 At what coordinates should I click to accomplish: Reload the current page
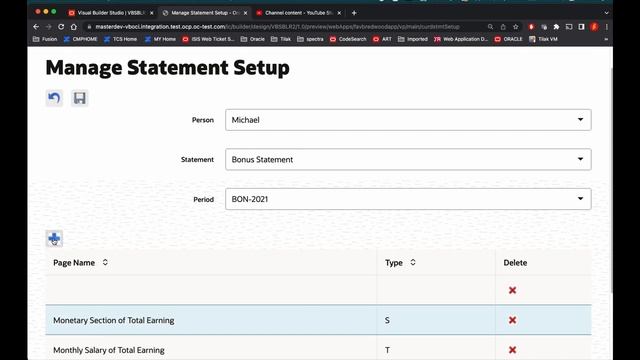(x=61, y=27)
